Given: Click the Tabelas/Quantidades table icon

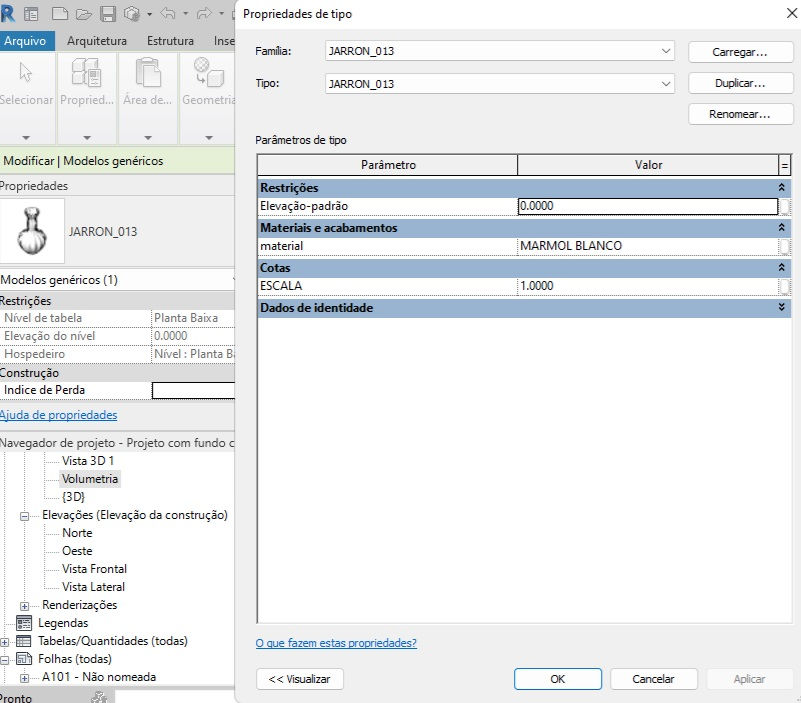Looking at the screenshot, I should 24,641.
